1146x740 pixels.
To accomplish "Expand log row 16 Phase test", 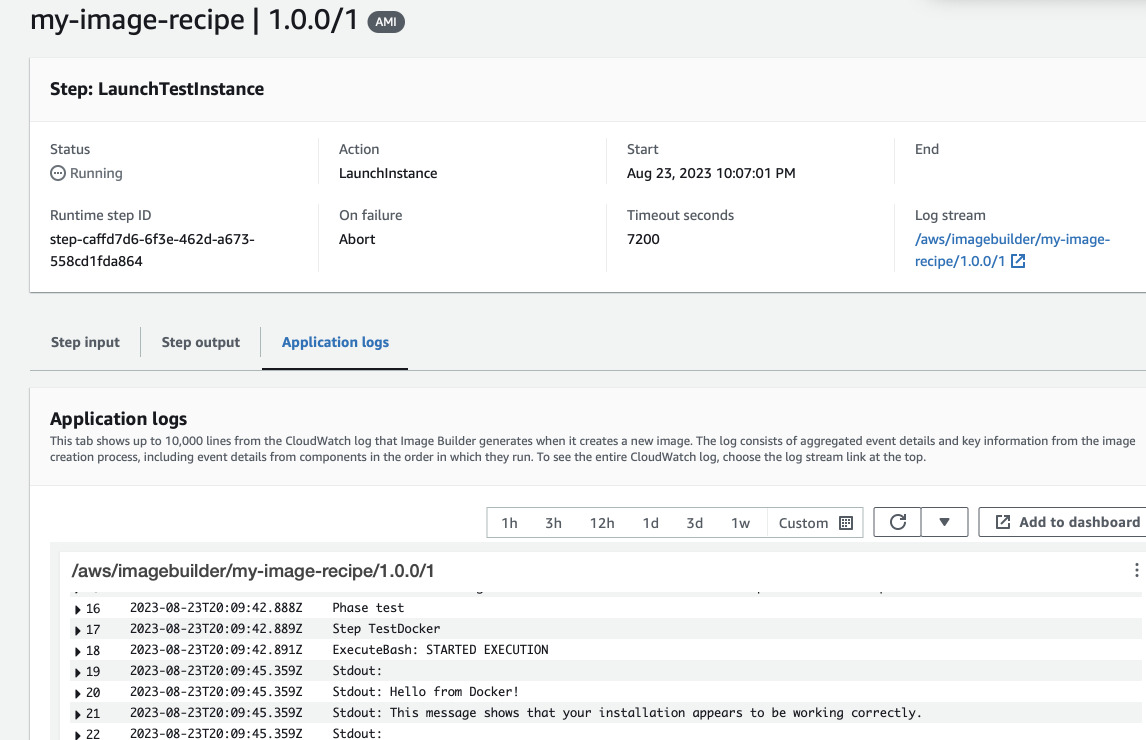I will pos(77,609).
